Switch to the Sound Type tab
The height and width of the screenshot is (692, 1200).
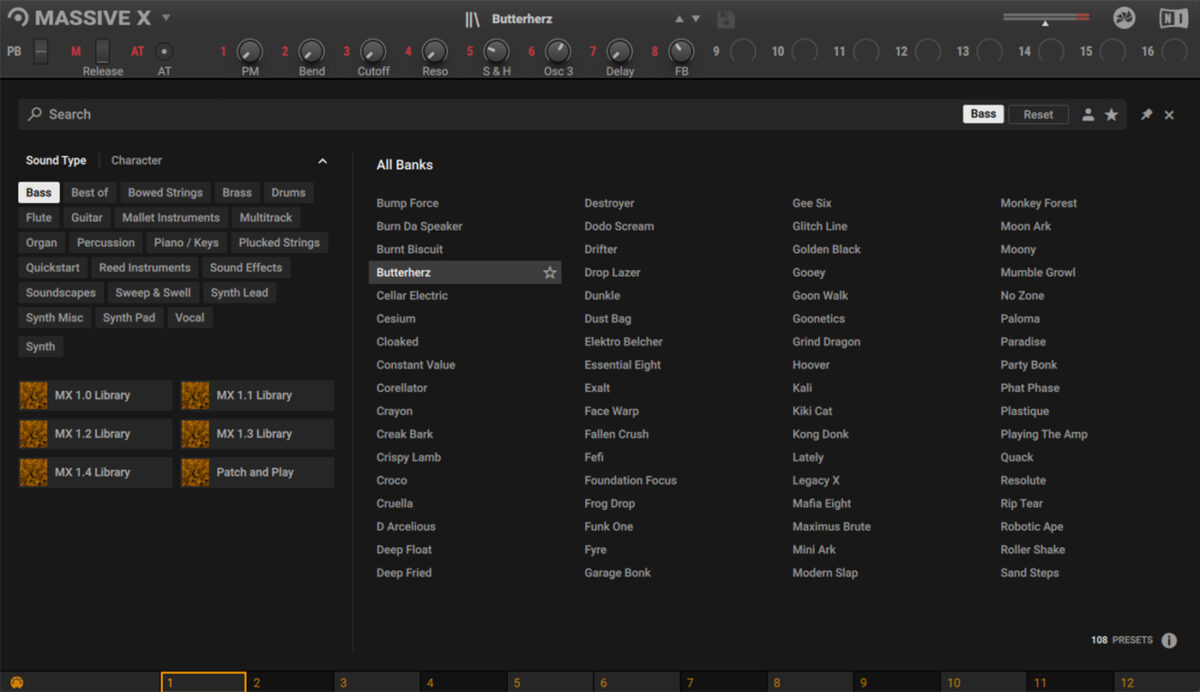56,160
